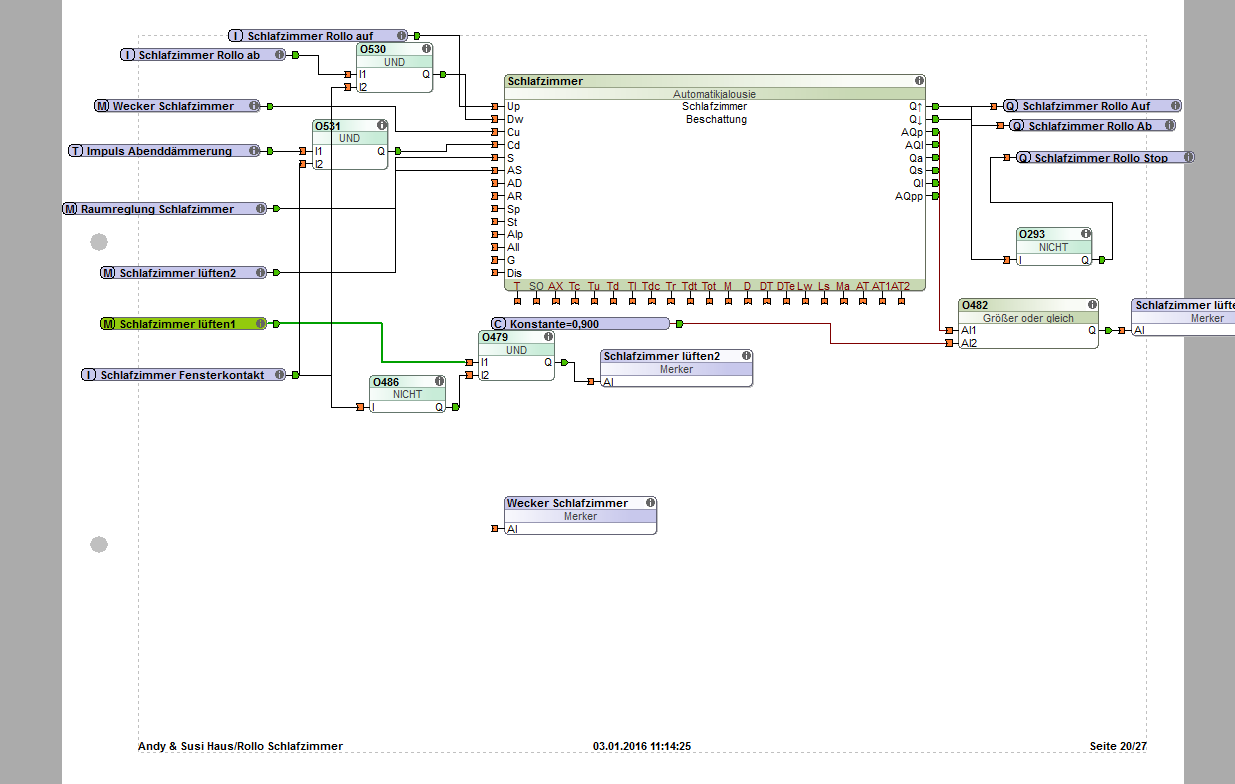The height and width of the screenshot is (784, 1235).
Task: Click the Q output of block O486
Action: pos(455,407)
